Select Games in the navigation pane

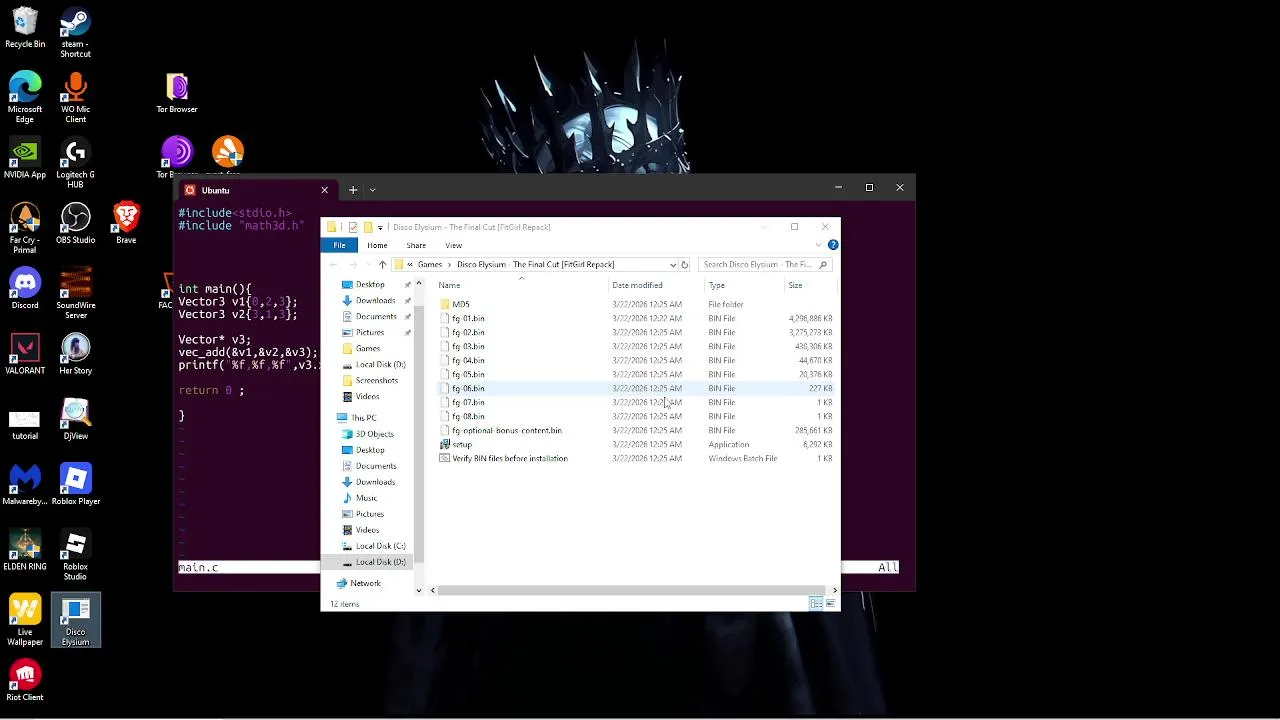(x=368, y=349)
